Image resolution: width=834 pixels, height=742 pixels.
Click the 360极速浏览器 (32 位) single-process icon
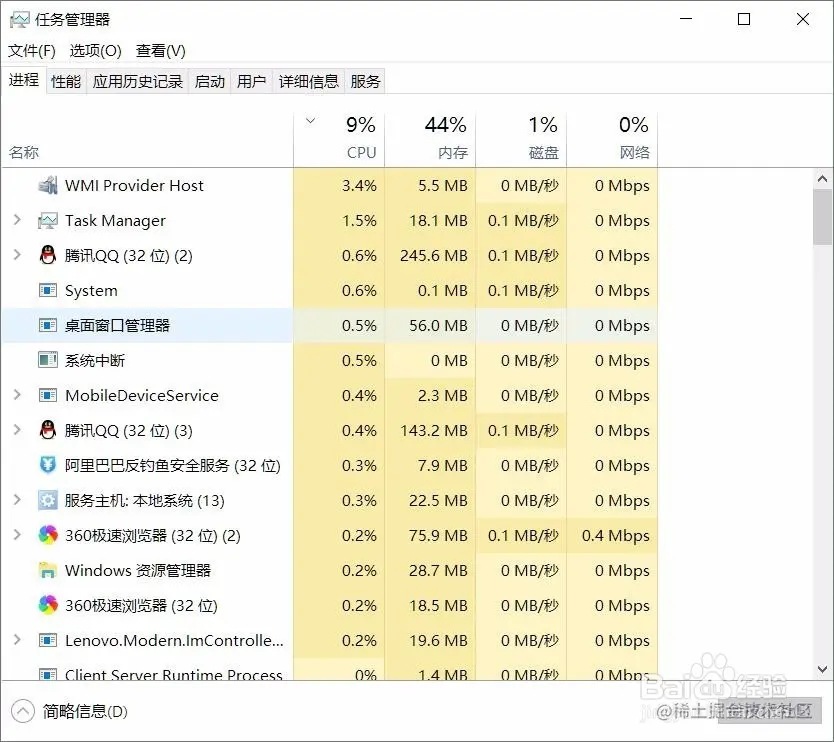(48, 605)
